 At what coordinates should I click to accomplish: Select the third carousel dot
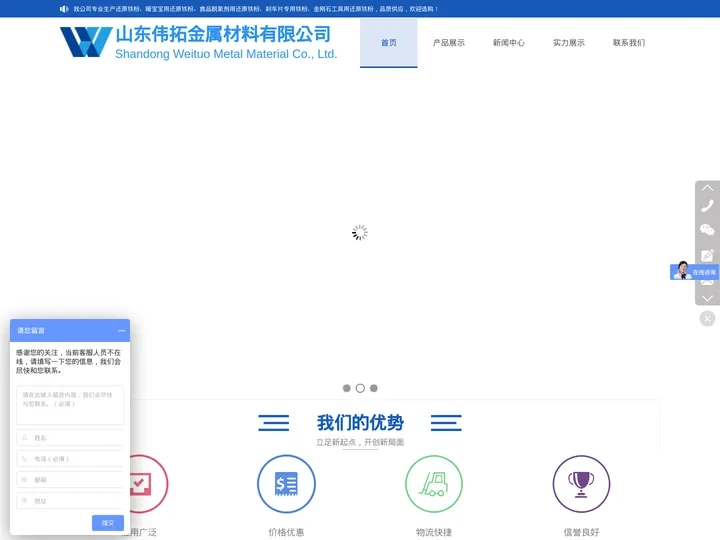[374, 388]
